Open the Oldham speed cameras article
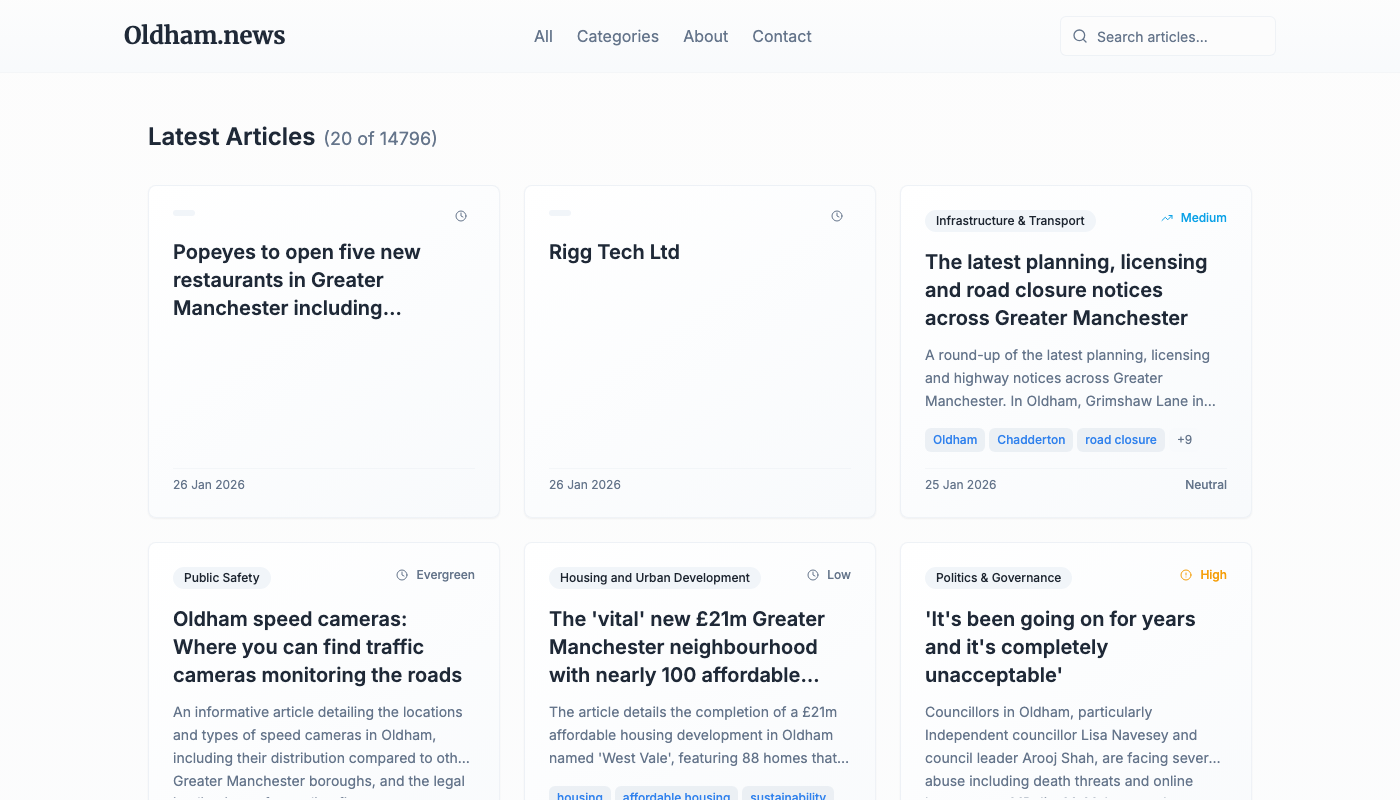 (x=317, y=647)
